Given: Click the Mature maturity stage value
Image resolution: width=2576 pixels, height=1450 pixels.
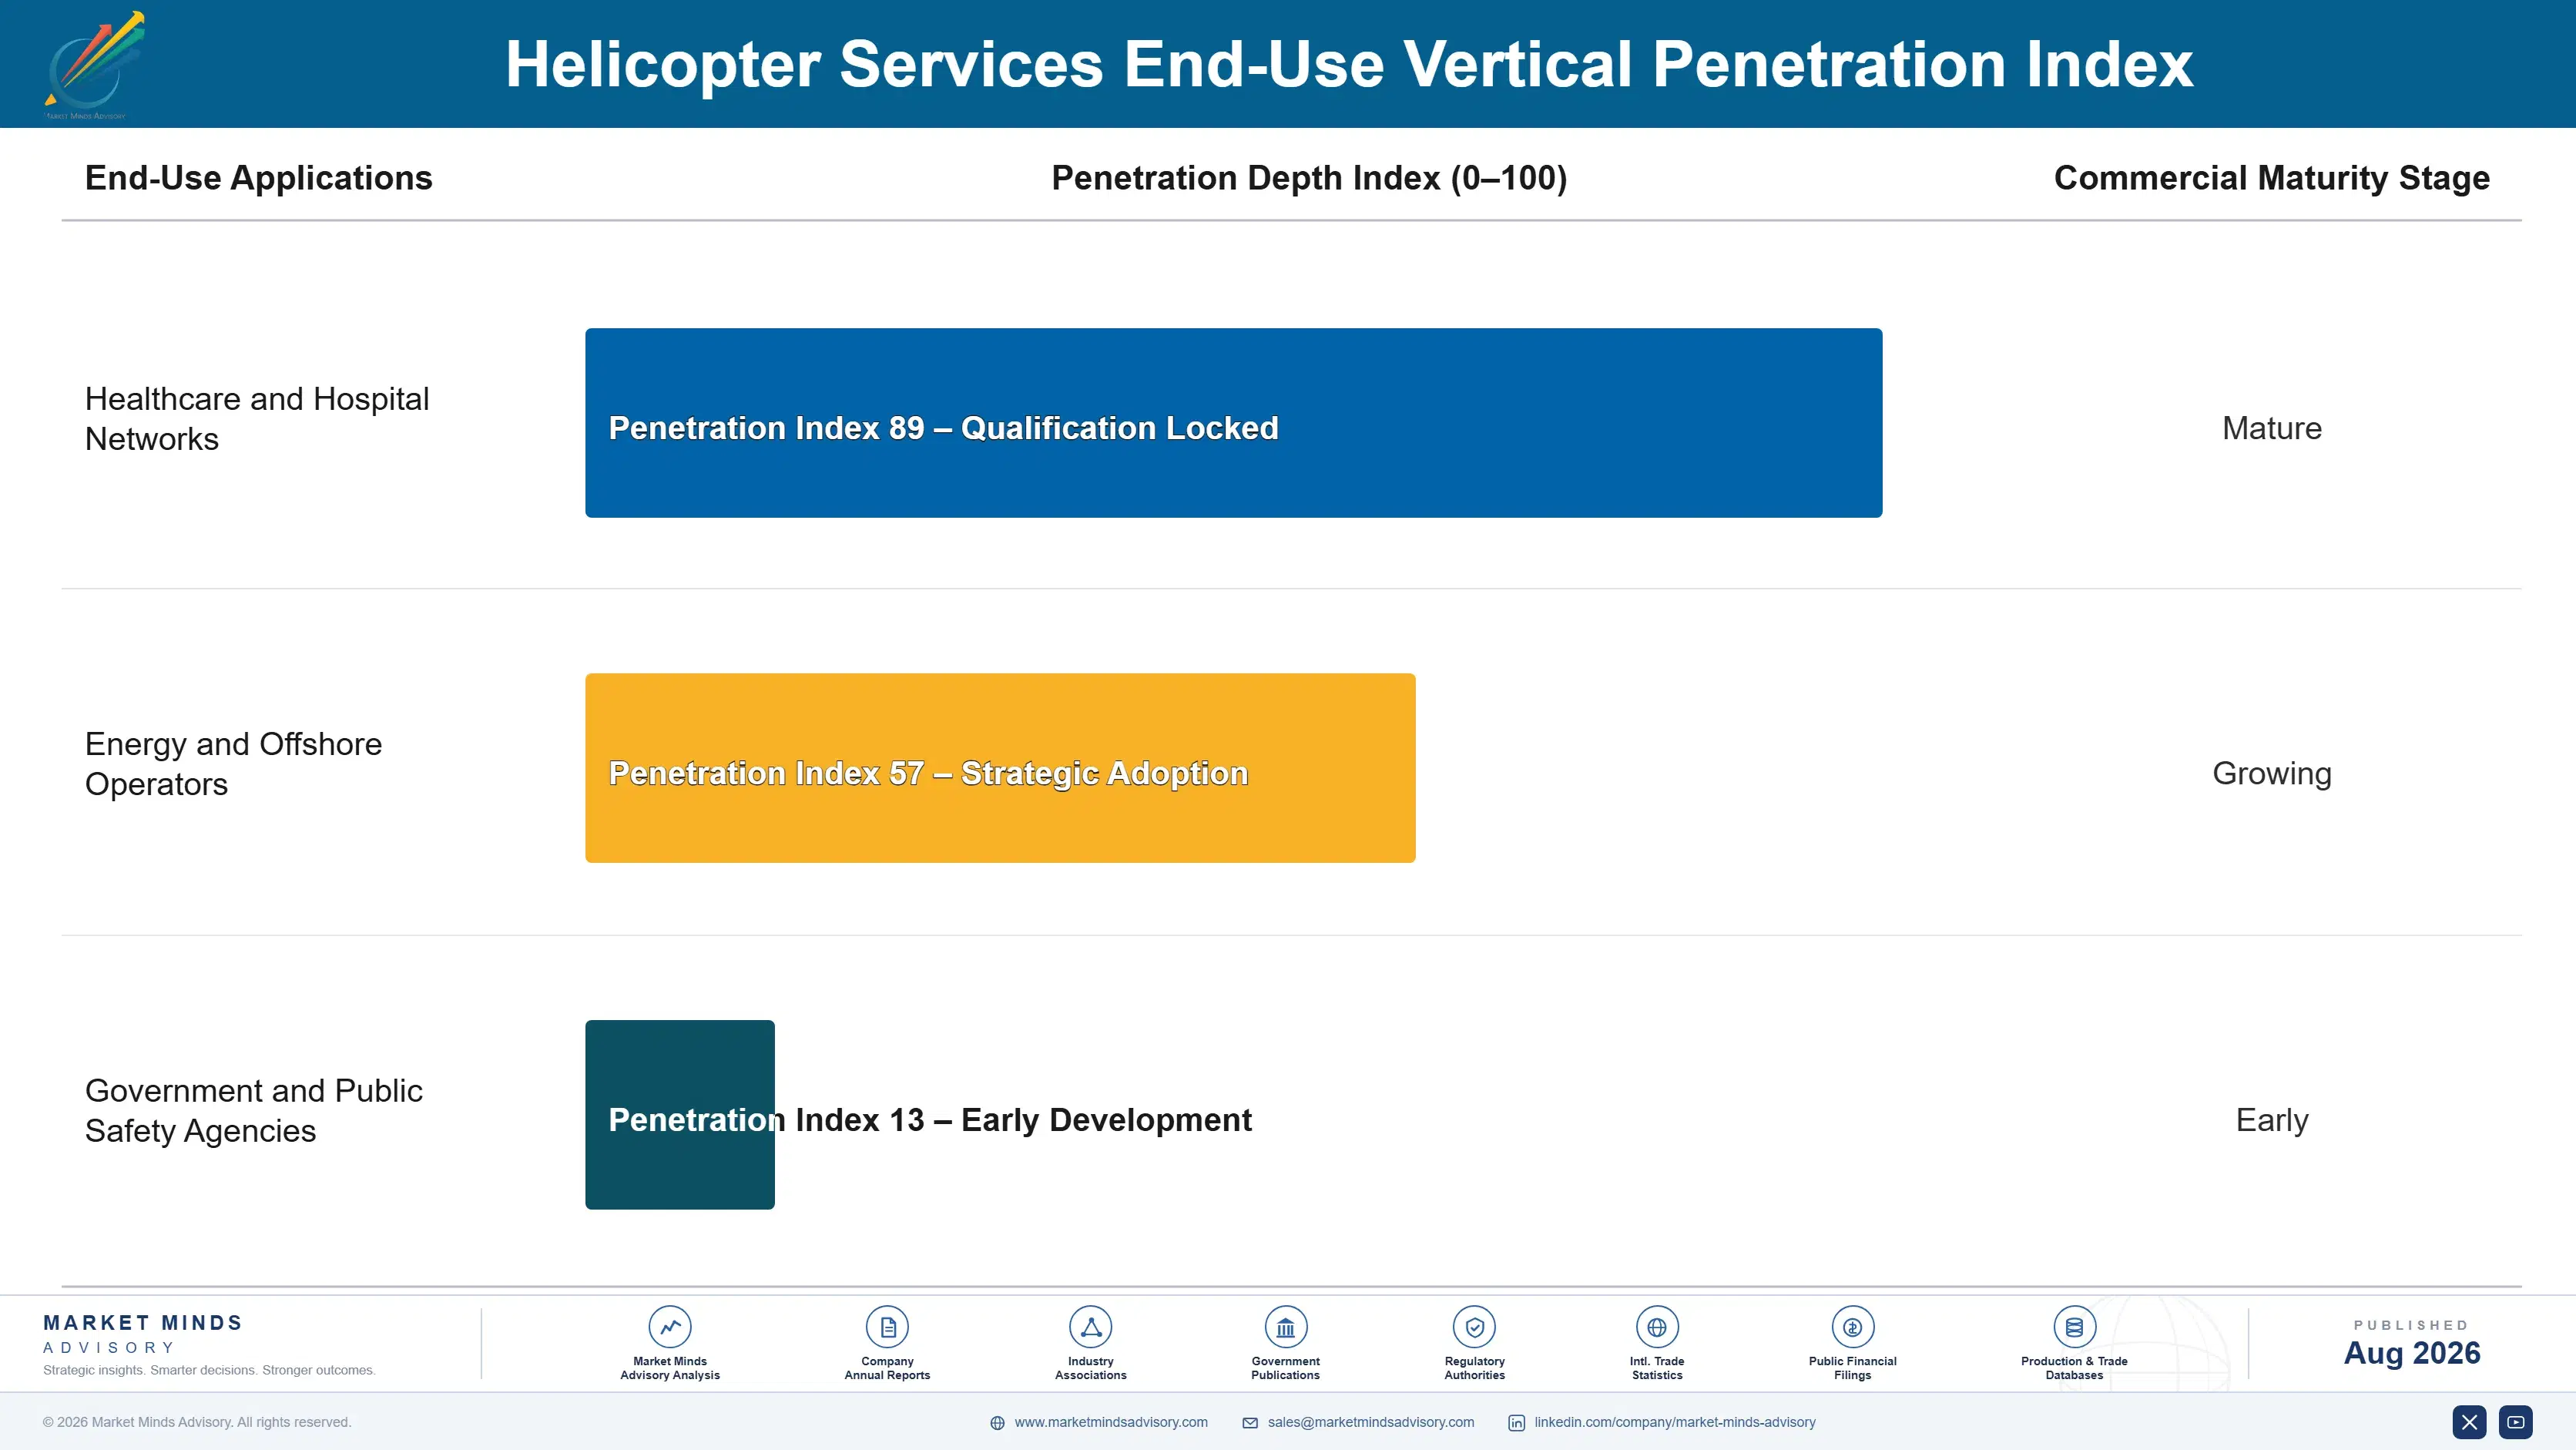Looking at the screenshot, I should click(2271, 428).
